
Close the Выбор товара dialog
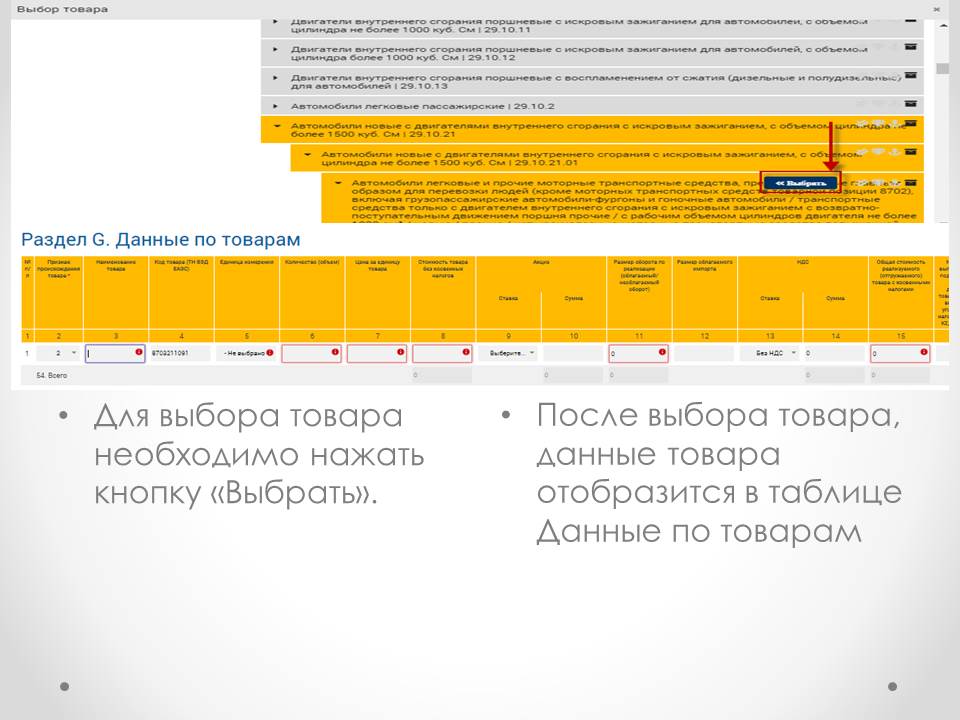tap(936, 8)
